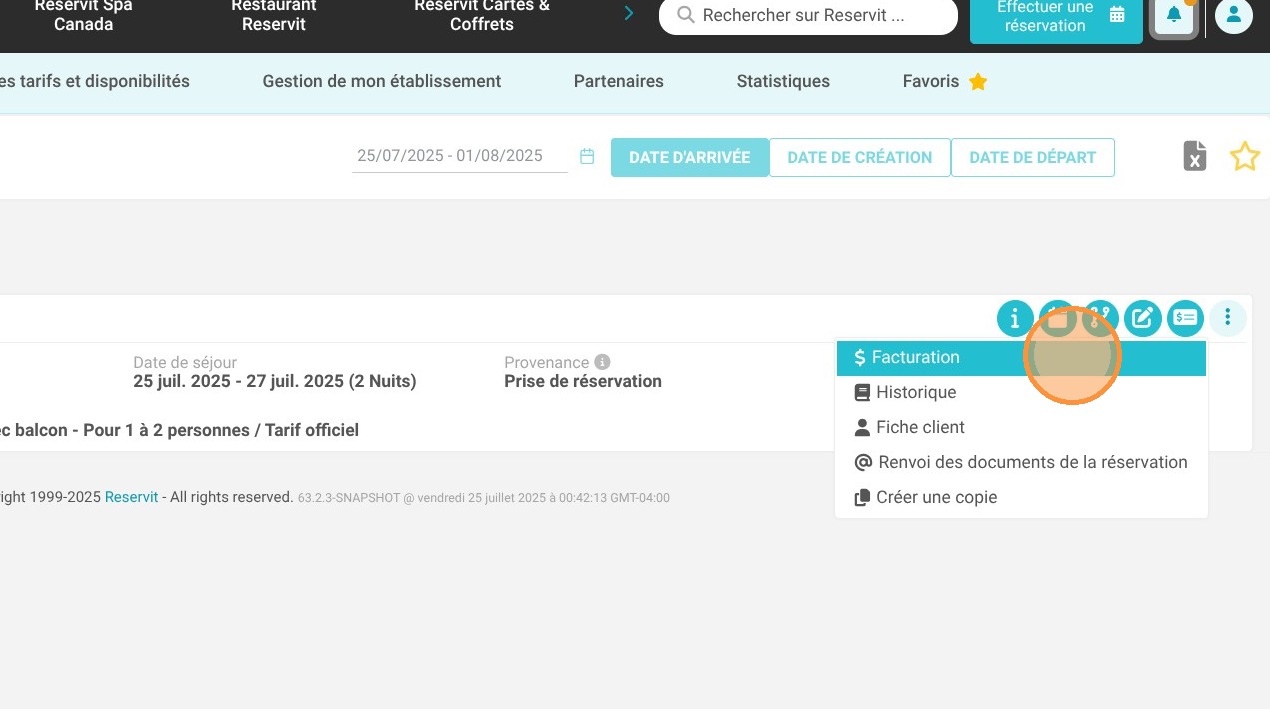Viewport: 1270px width, 709px height.
Task: Open Fiche client from the menu
Action: [1021, 427]
